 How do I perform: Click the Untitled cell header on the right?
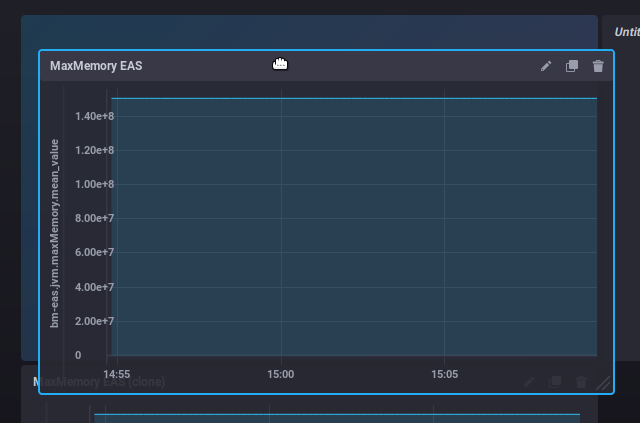click(626, 32)
